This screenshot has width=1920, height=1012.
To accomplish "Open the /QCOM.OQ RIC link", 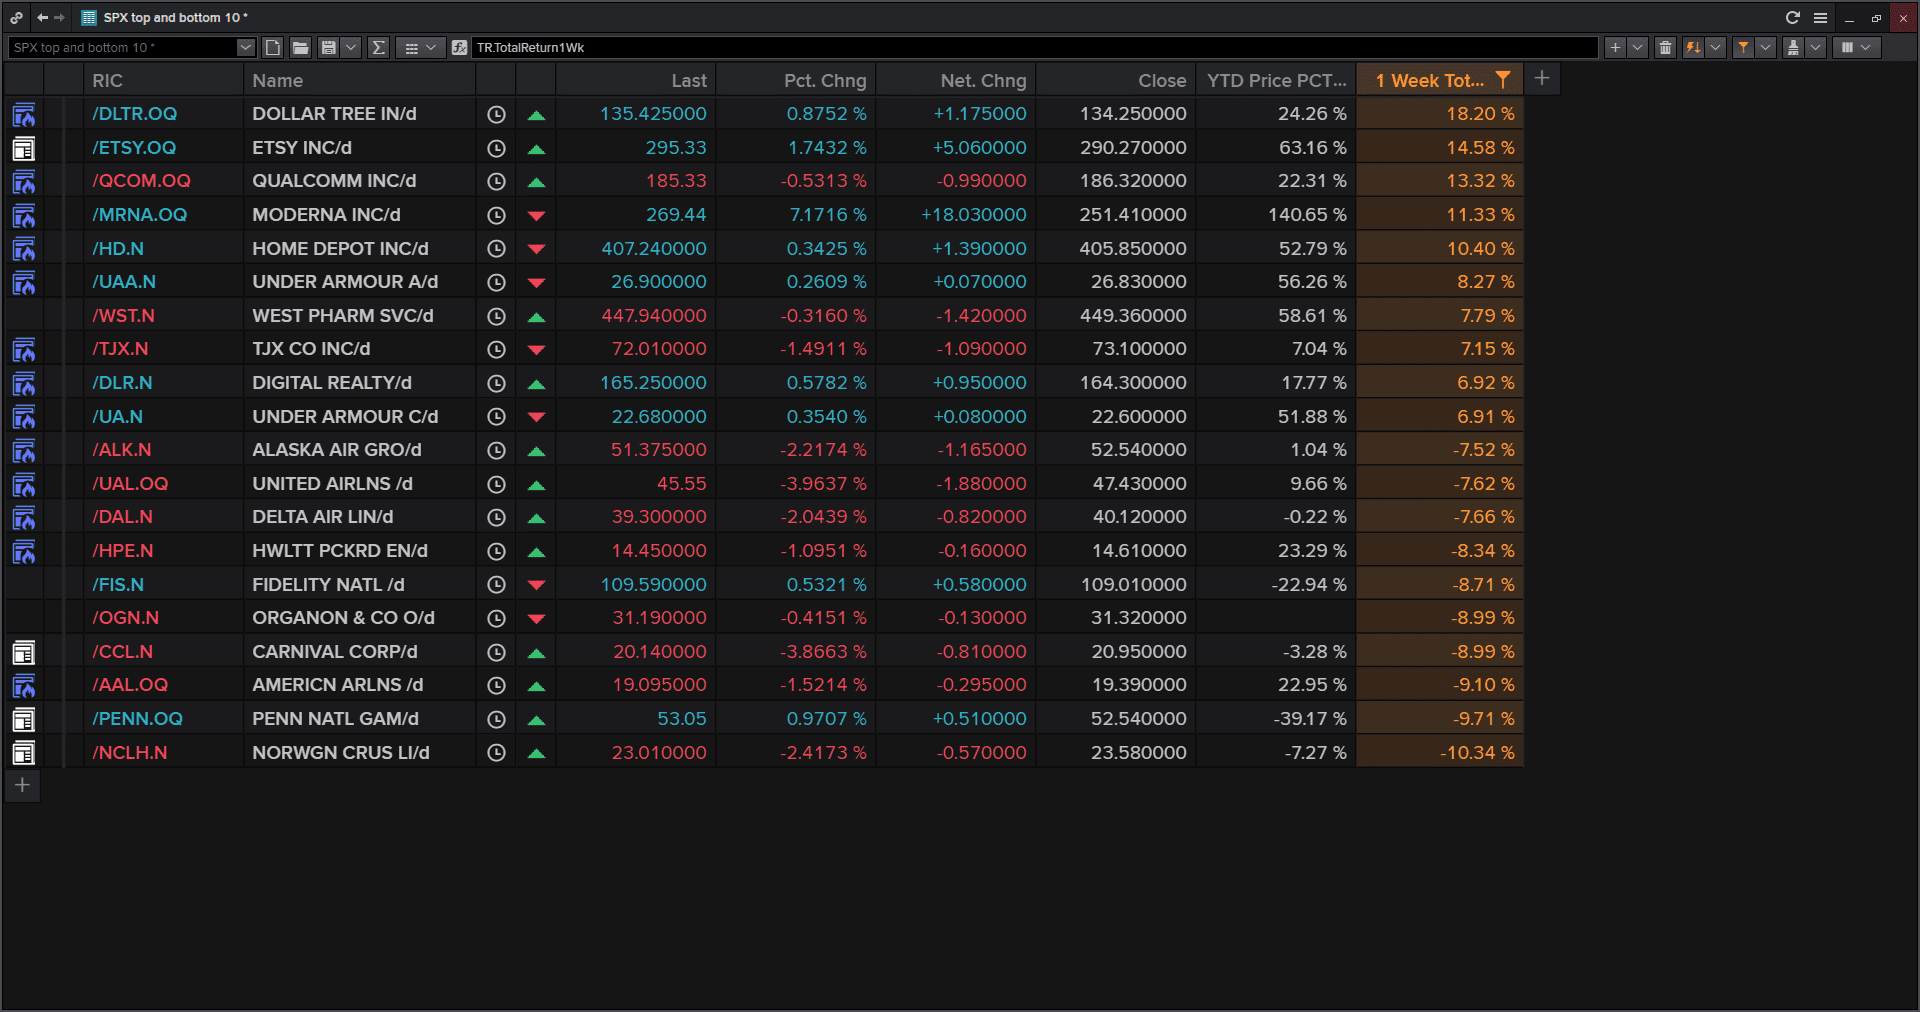I will tap(141, 181).
